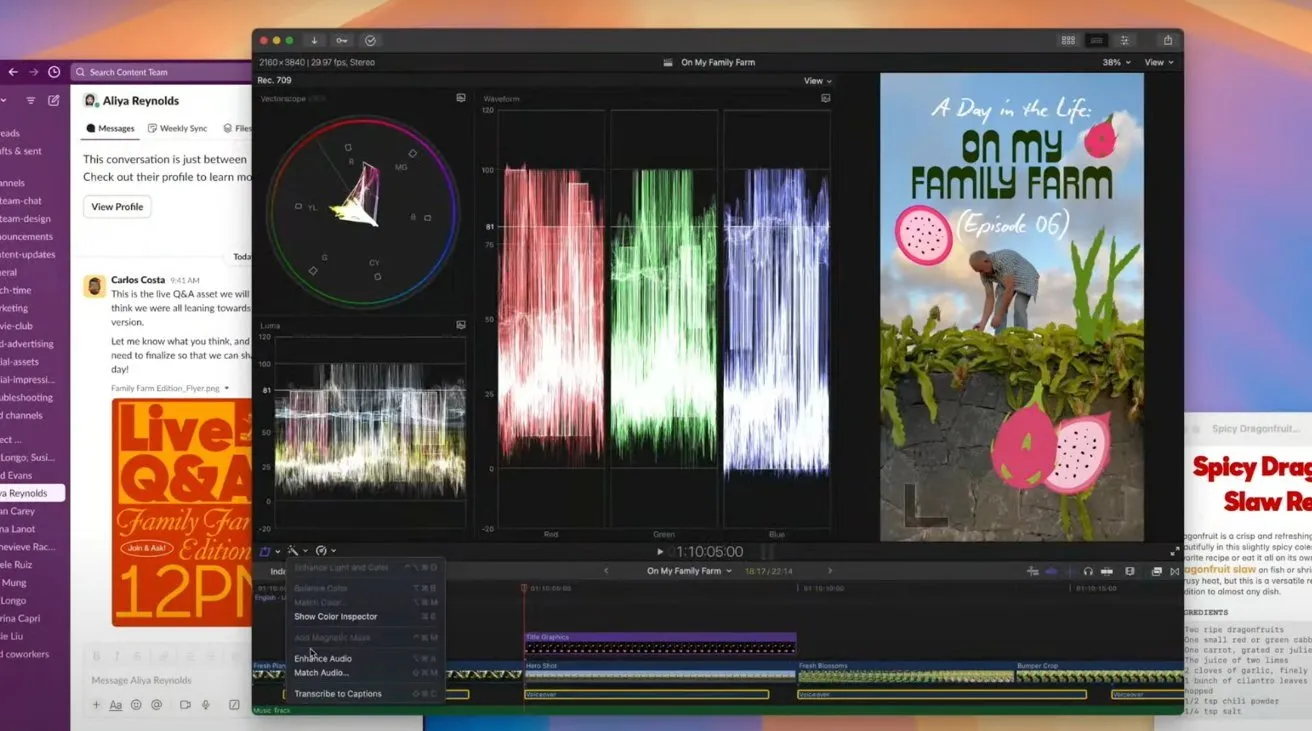Enter full screen viewer mode with arrows icon
1312x731 pixels.
(x=1175, y=551)
